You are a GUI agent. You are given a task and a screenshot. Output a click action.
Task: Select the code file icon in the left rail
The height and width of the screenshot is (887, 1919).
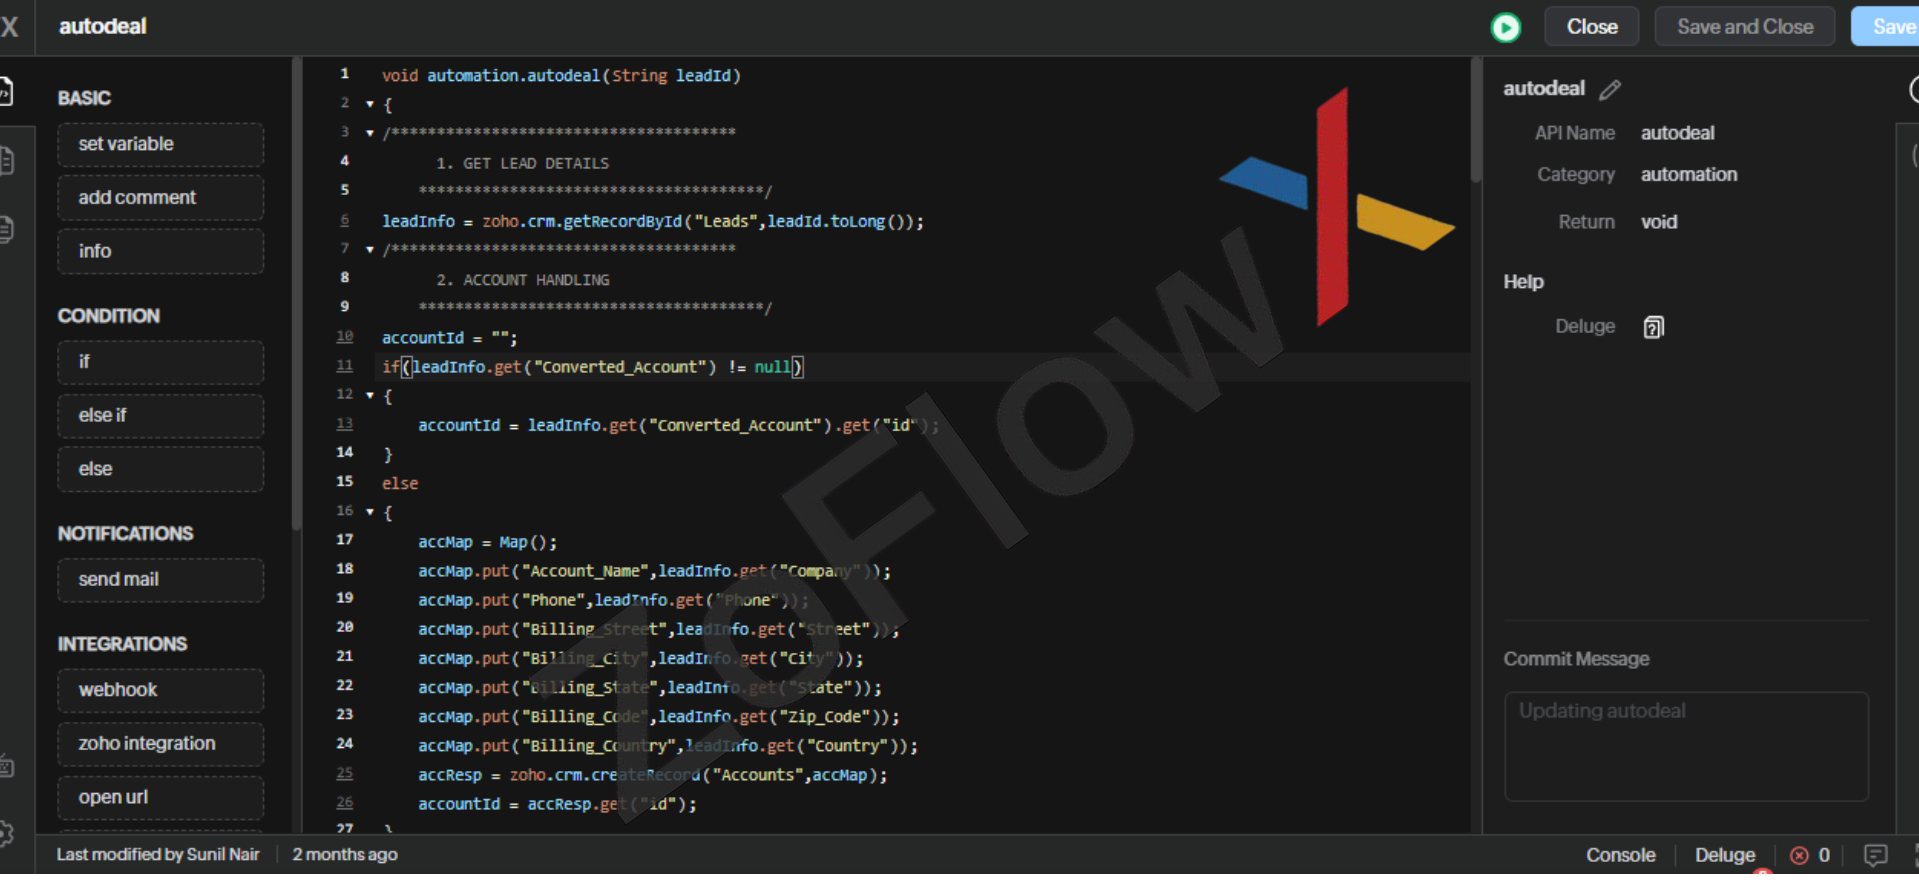tap(5, 92)
